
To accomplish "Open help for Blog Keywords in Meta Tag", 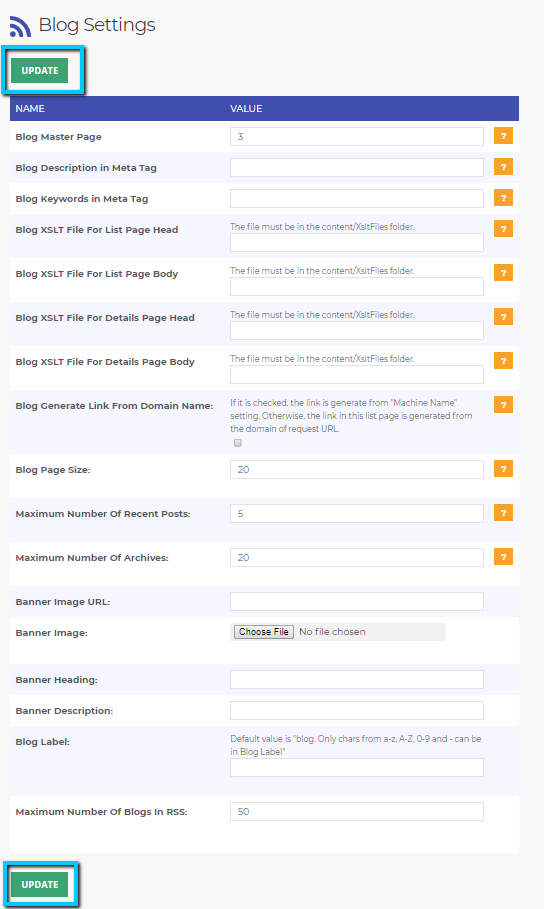I will pos(503,198).
